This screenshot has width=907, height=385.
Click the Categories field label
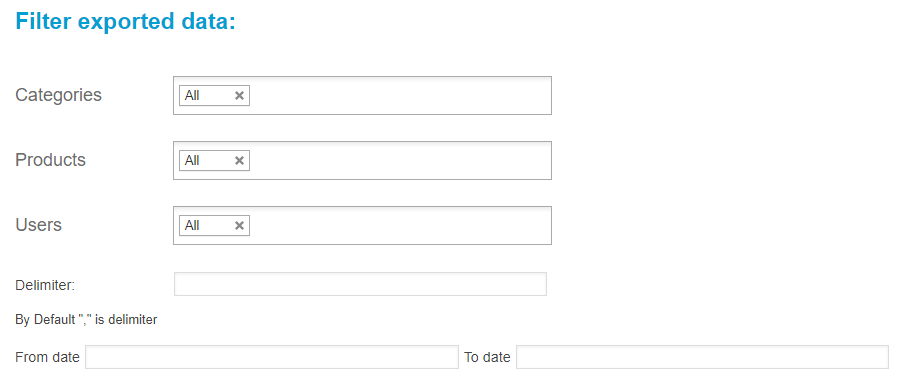pos(58,95)
